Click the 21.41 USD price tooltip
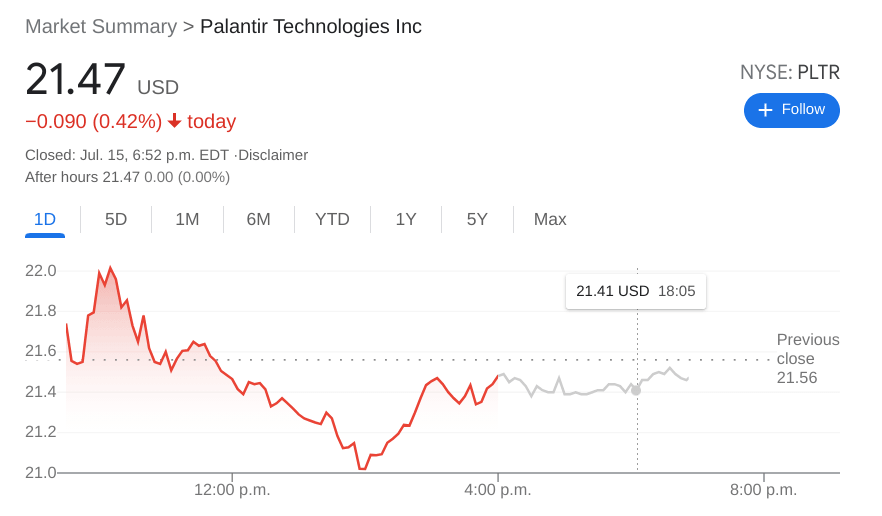The height and width of the screenshot is (516, 882). click(x=635, y=292)
